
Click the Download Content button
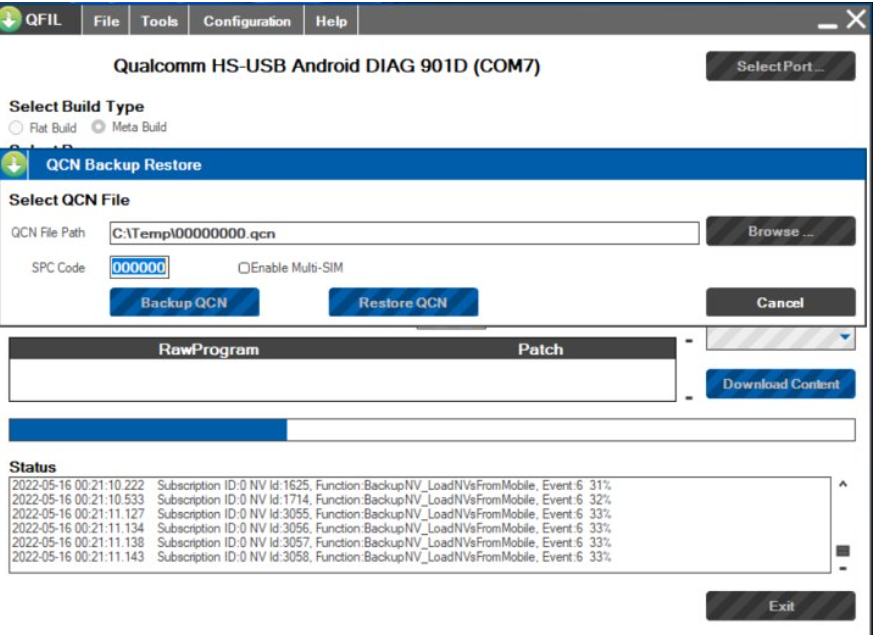pyautogui.click(x=780, y=384)
